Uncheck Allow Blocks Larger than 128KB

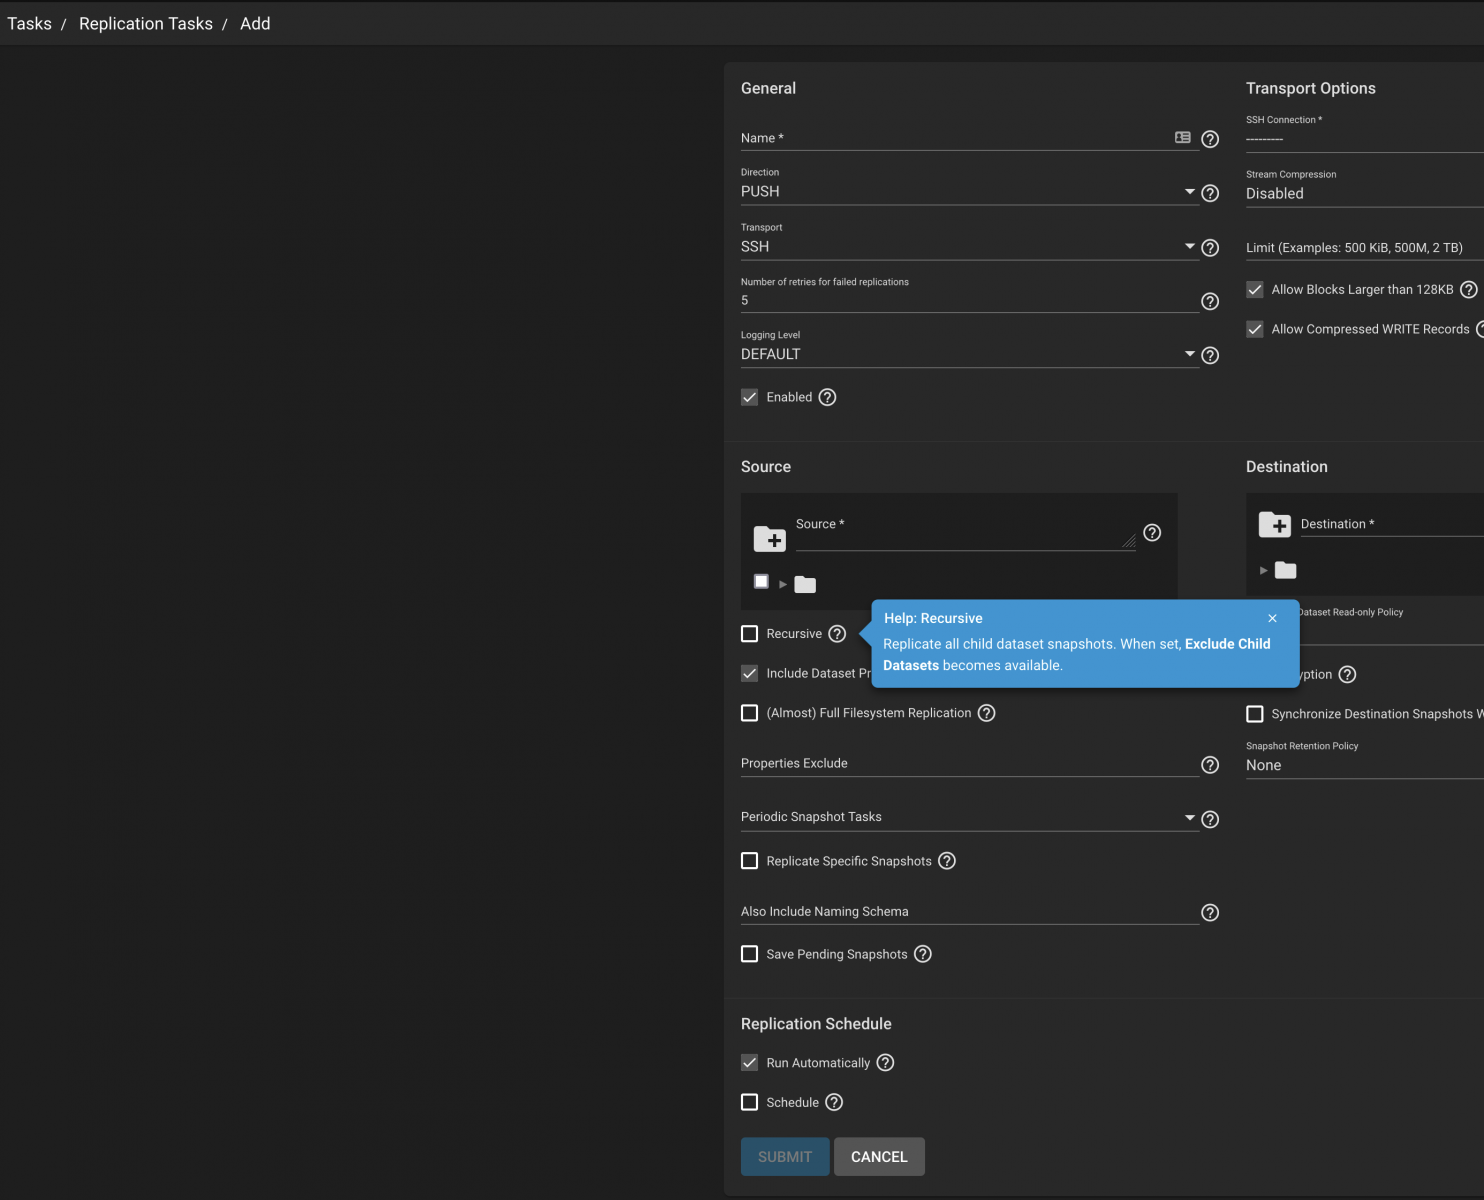[x=1255, y=290]
